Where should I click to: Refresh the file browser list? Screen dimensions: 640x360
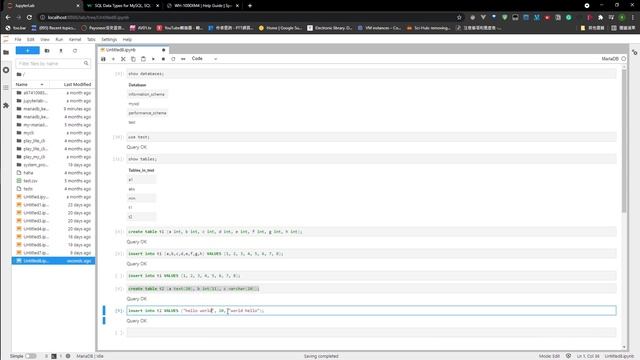(75, 51)
